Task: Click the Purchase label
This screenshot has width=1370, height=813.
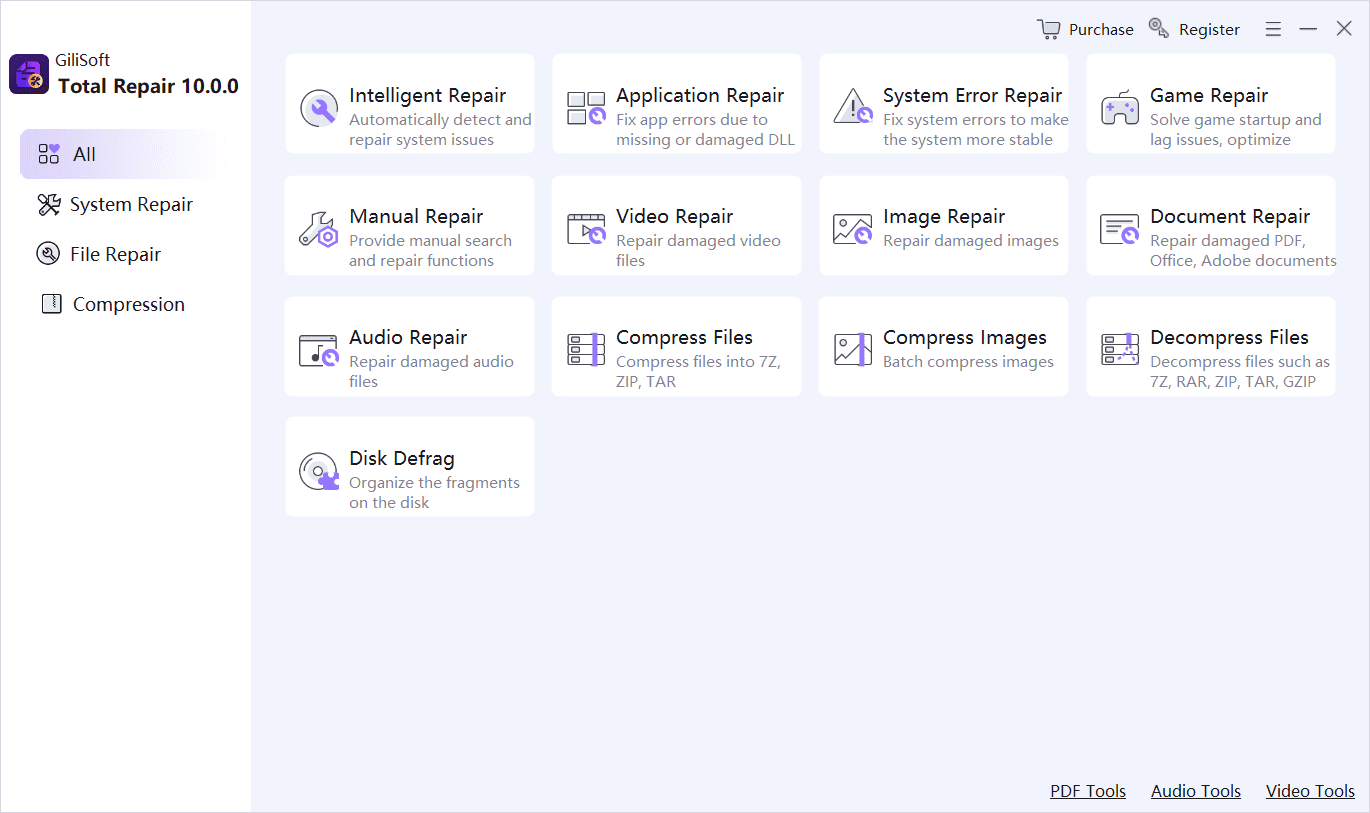Action: coord(1101,29)
